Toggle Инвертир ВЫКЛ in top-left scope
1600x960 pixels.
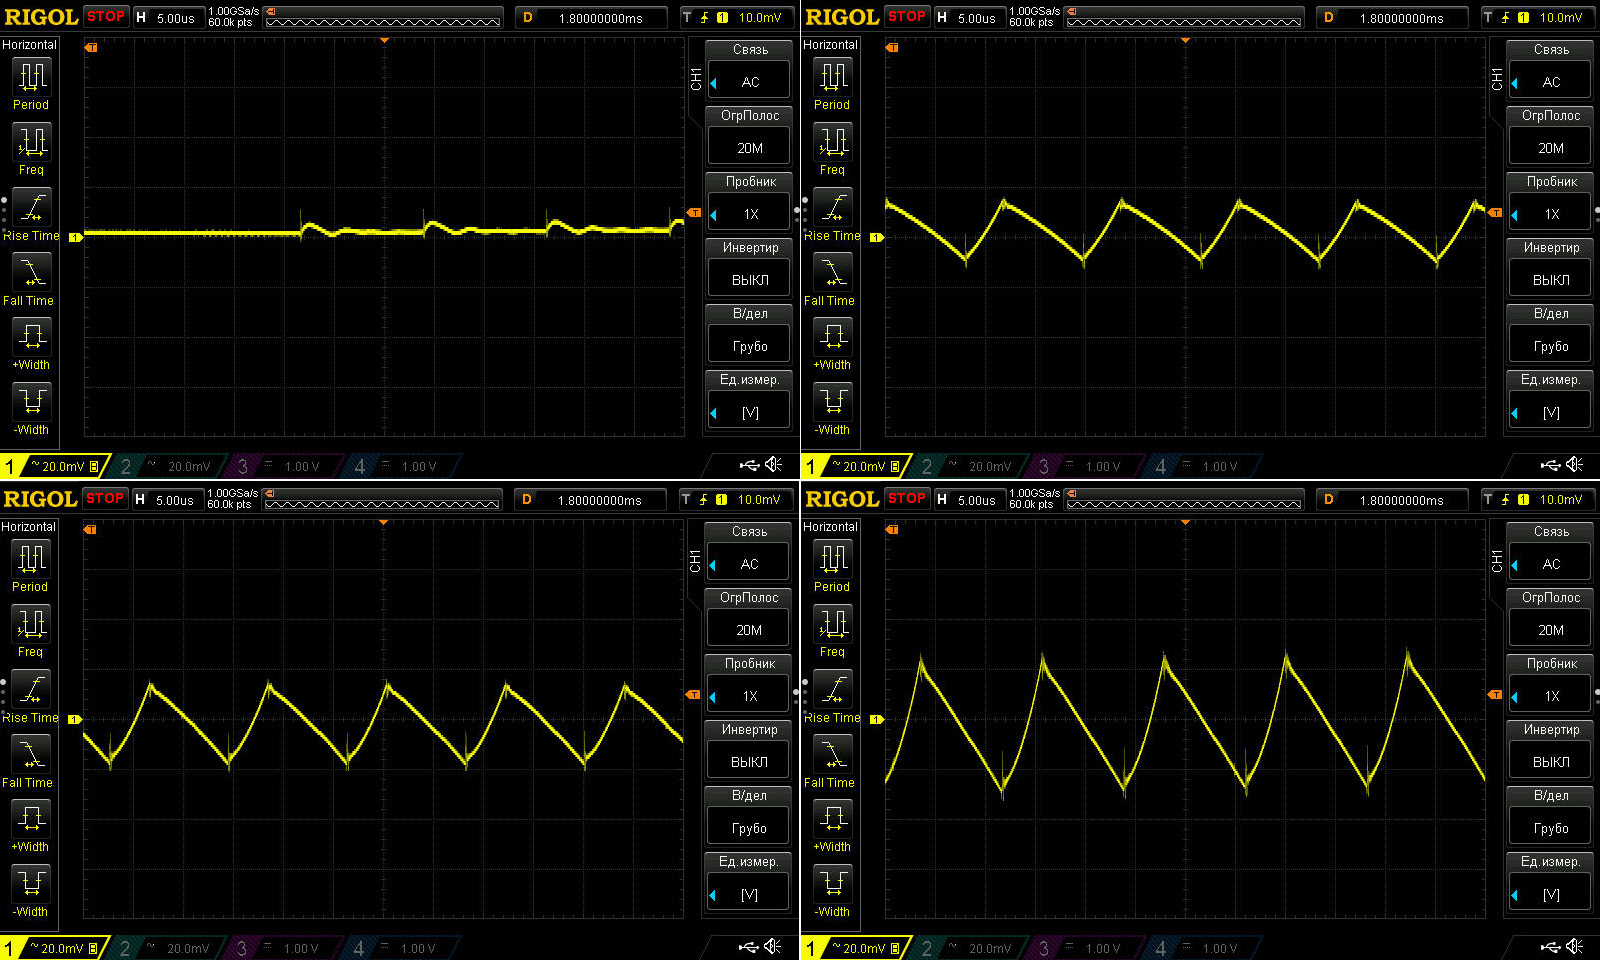[x=750, y=280]
